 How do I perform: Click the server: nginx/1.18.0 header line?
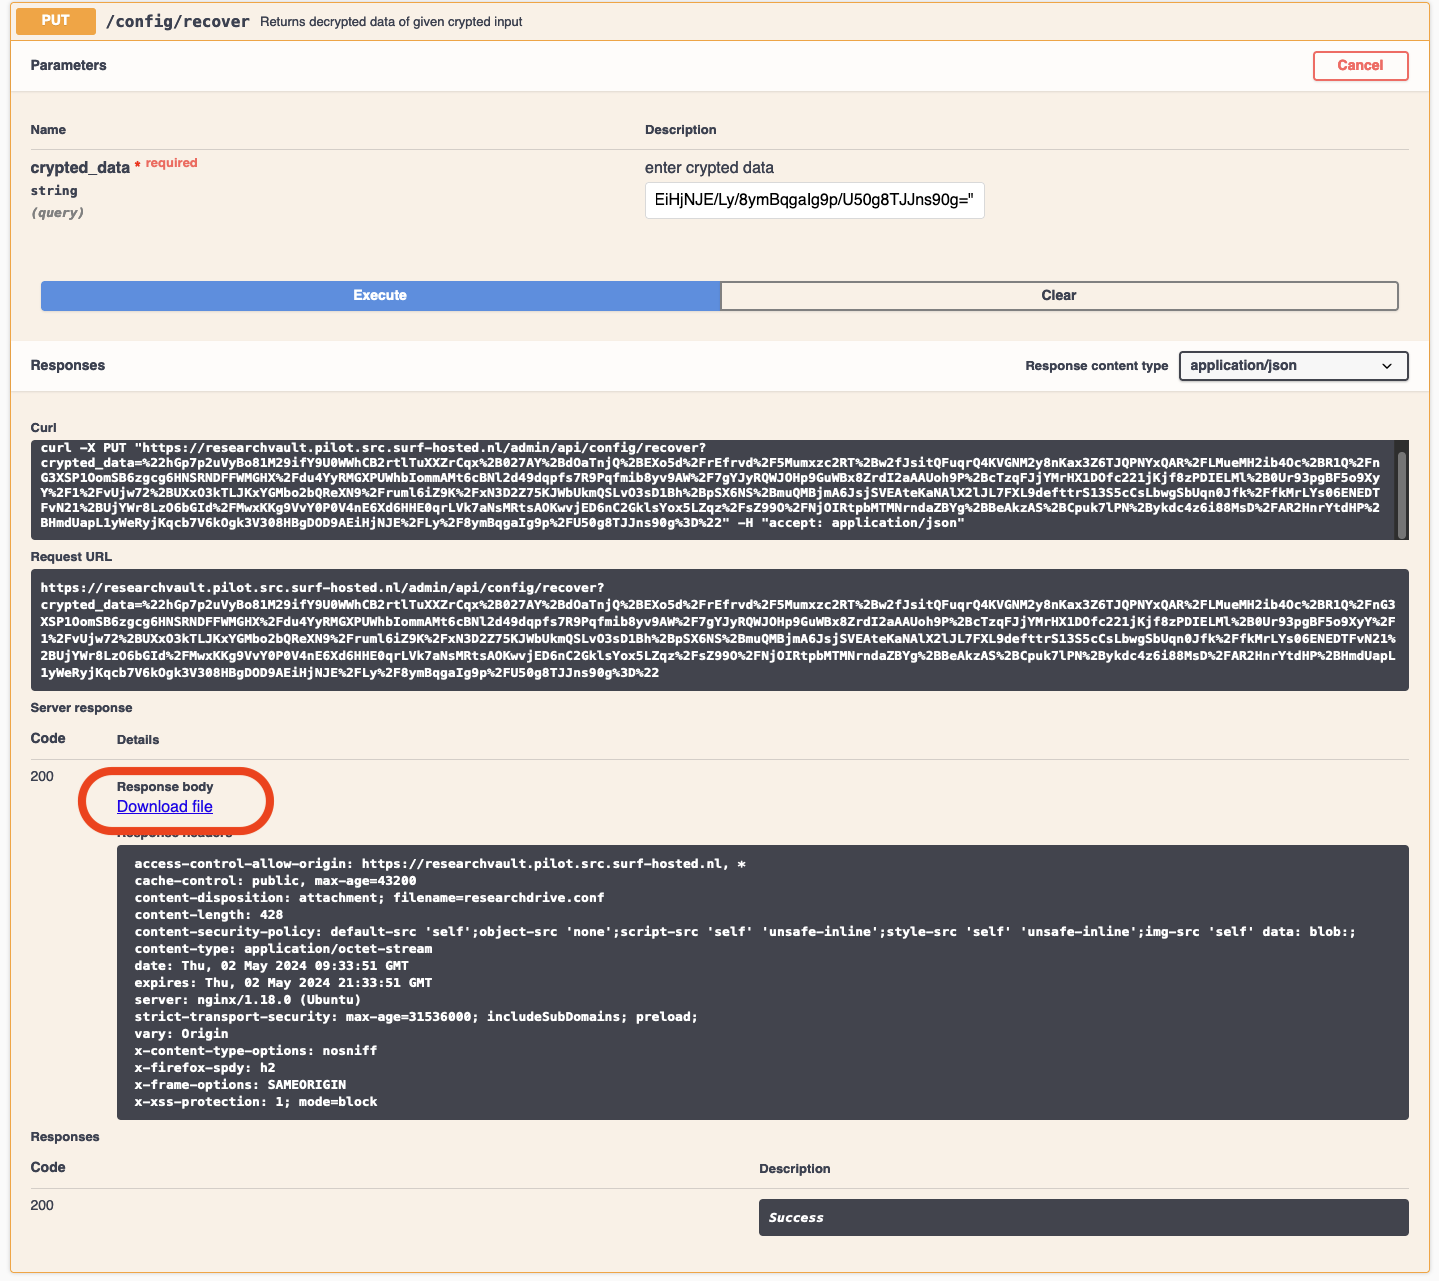coord(247,1000)
